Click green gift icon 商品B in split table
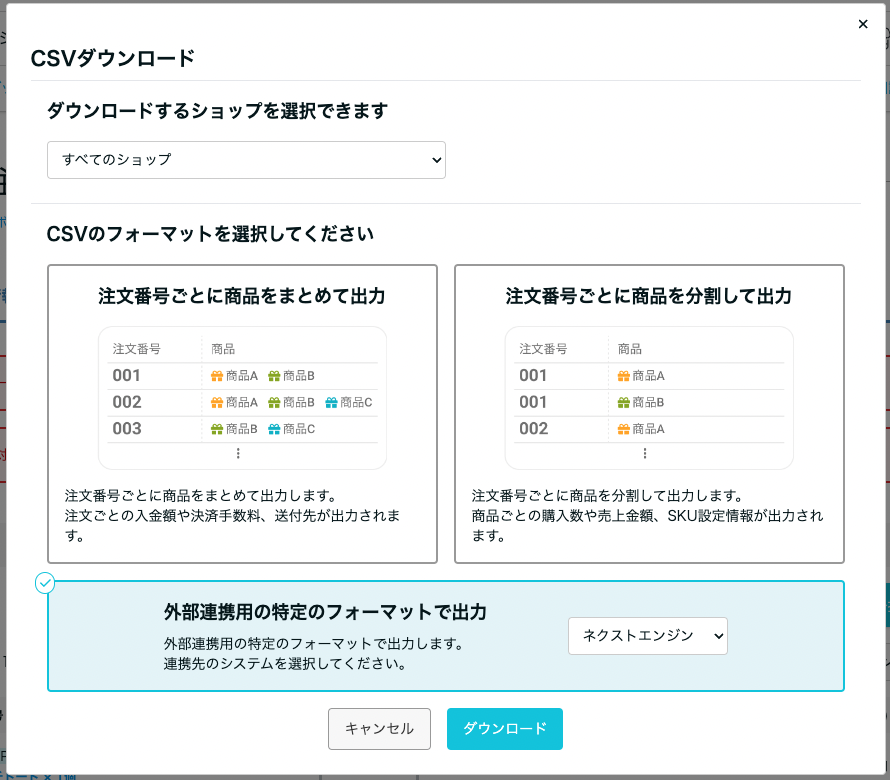This screenshot has height=780, width=890. pyautogui.click(x=624, y=402)
